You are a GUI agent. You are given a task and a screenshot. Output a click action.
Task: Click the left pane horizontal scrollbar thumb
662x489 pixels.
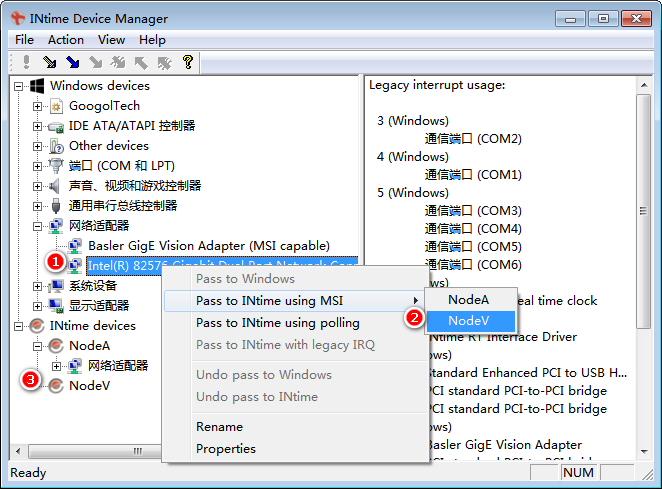[95, 451]
